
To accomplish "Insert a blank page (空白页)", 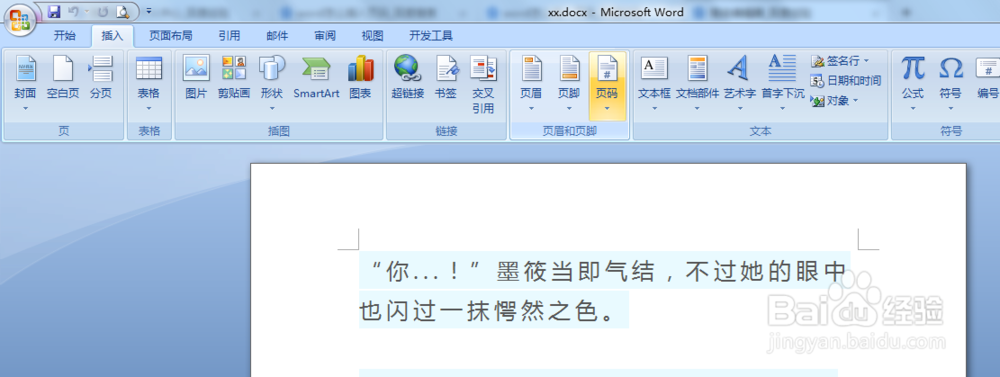I will 62,78.
